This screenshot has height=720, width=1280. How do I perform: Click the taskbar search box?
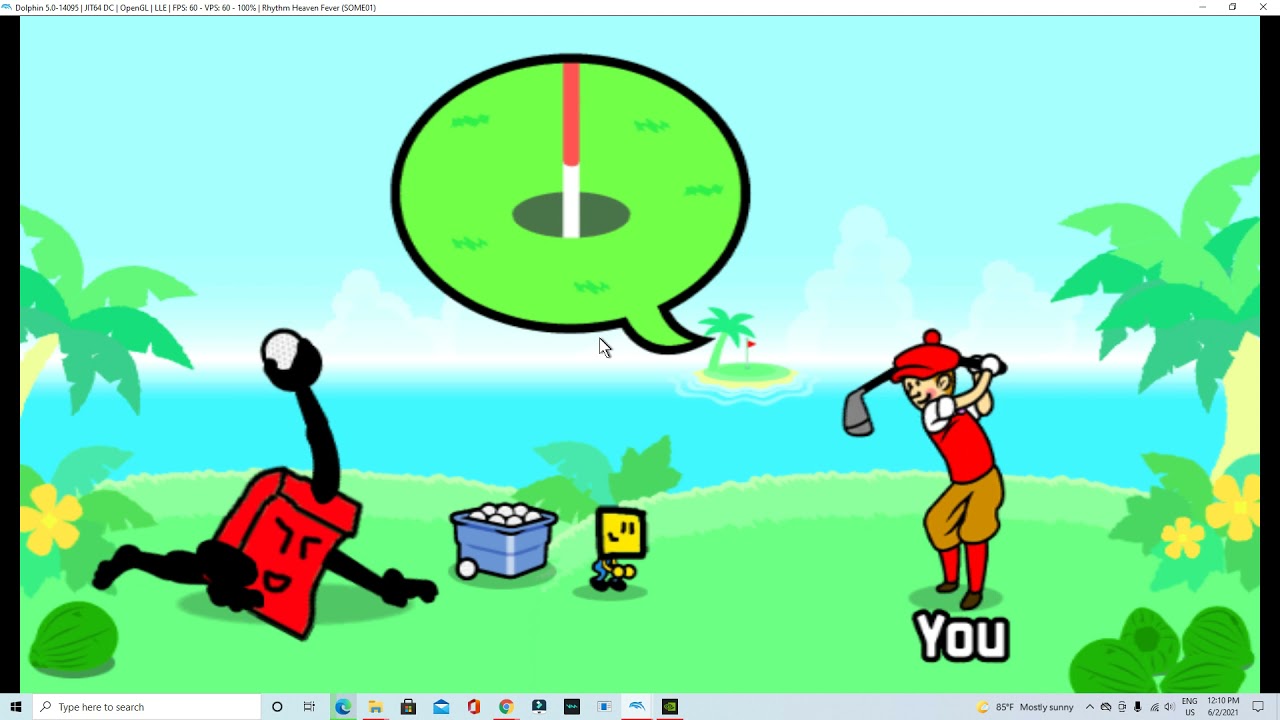click(146, 707)
